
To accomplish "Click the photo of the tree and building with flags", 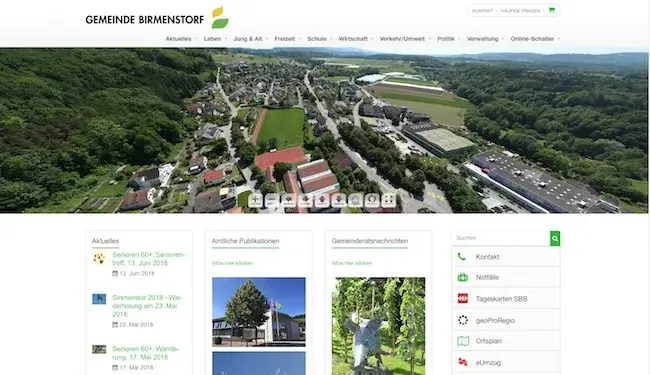I will 259,312.
